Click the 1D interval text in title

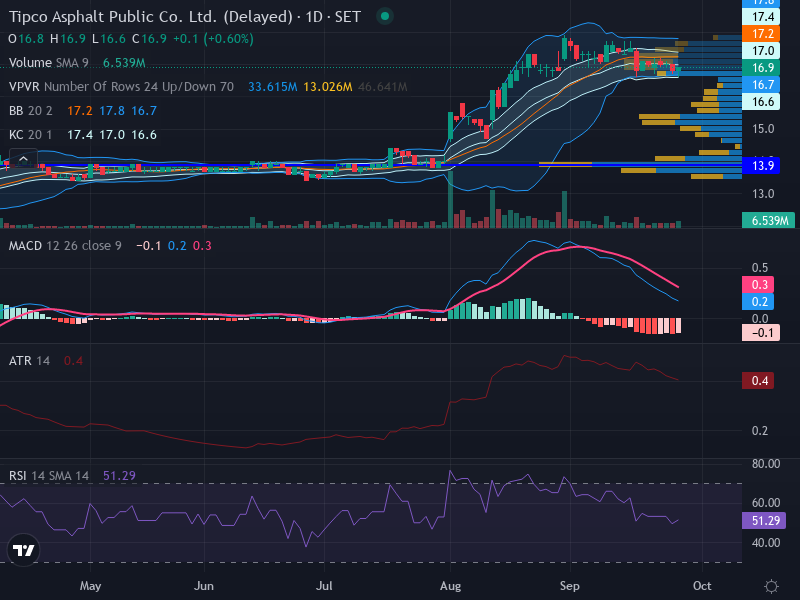tap(314, 17)
